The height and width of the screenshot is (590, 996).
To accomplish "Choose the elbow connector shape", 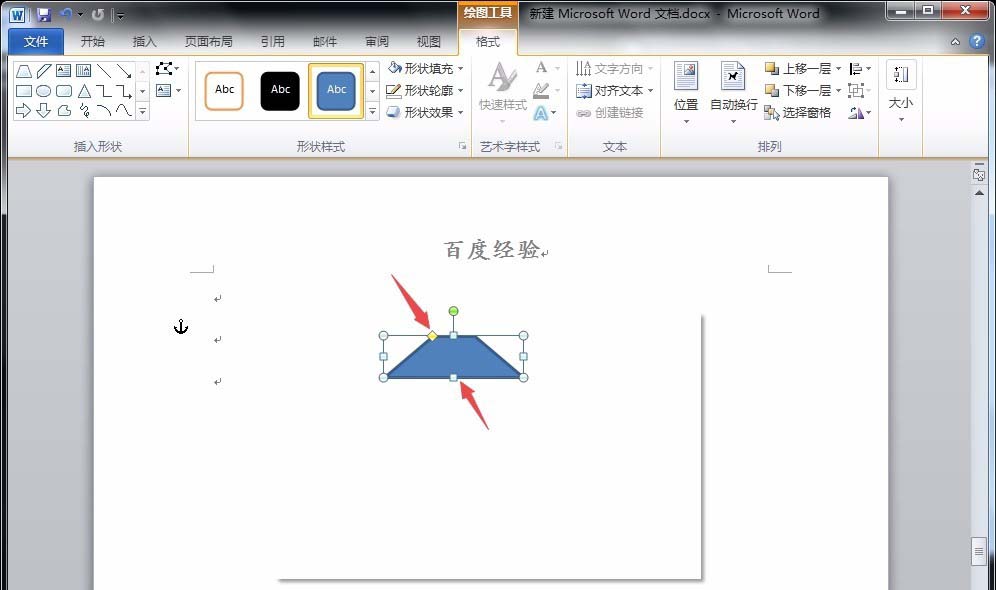I will pyautogui.click(x=104, y=91).
